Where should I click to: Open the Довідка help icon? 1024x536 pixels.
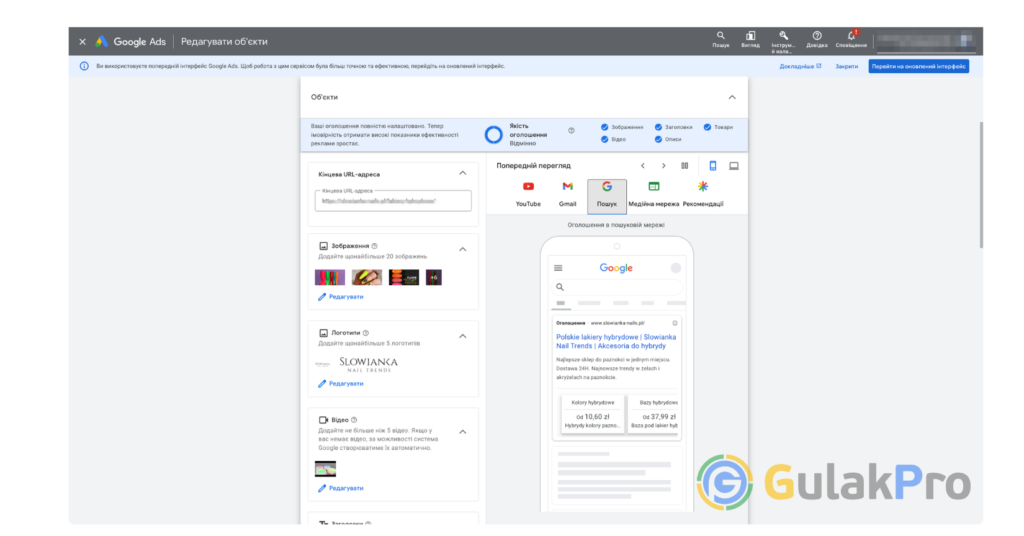point(816,40)
